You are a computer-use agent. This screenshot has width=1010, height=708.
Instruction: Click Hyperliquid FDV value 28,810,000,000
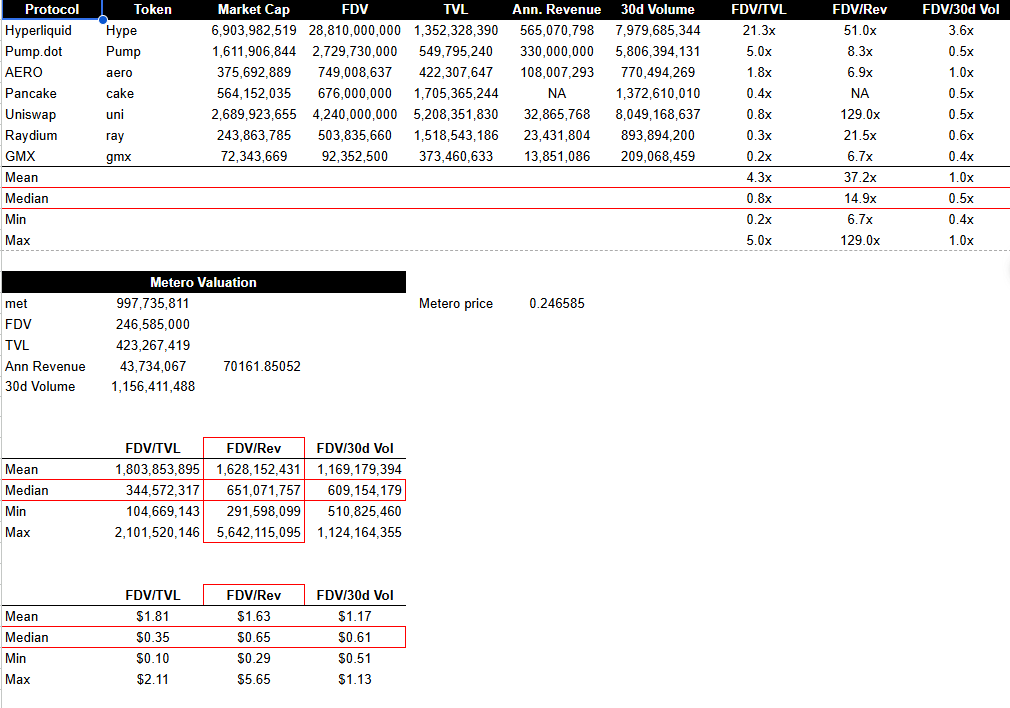(355, 30)
